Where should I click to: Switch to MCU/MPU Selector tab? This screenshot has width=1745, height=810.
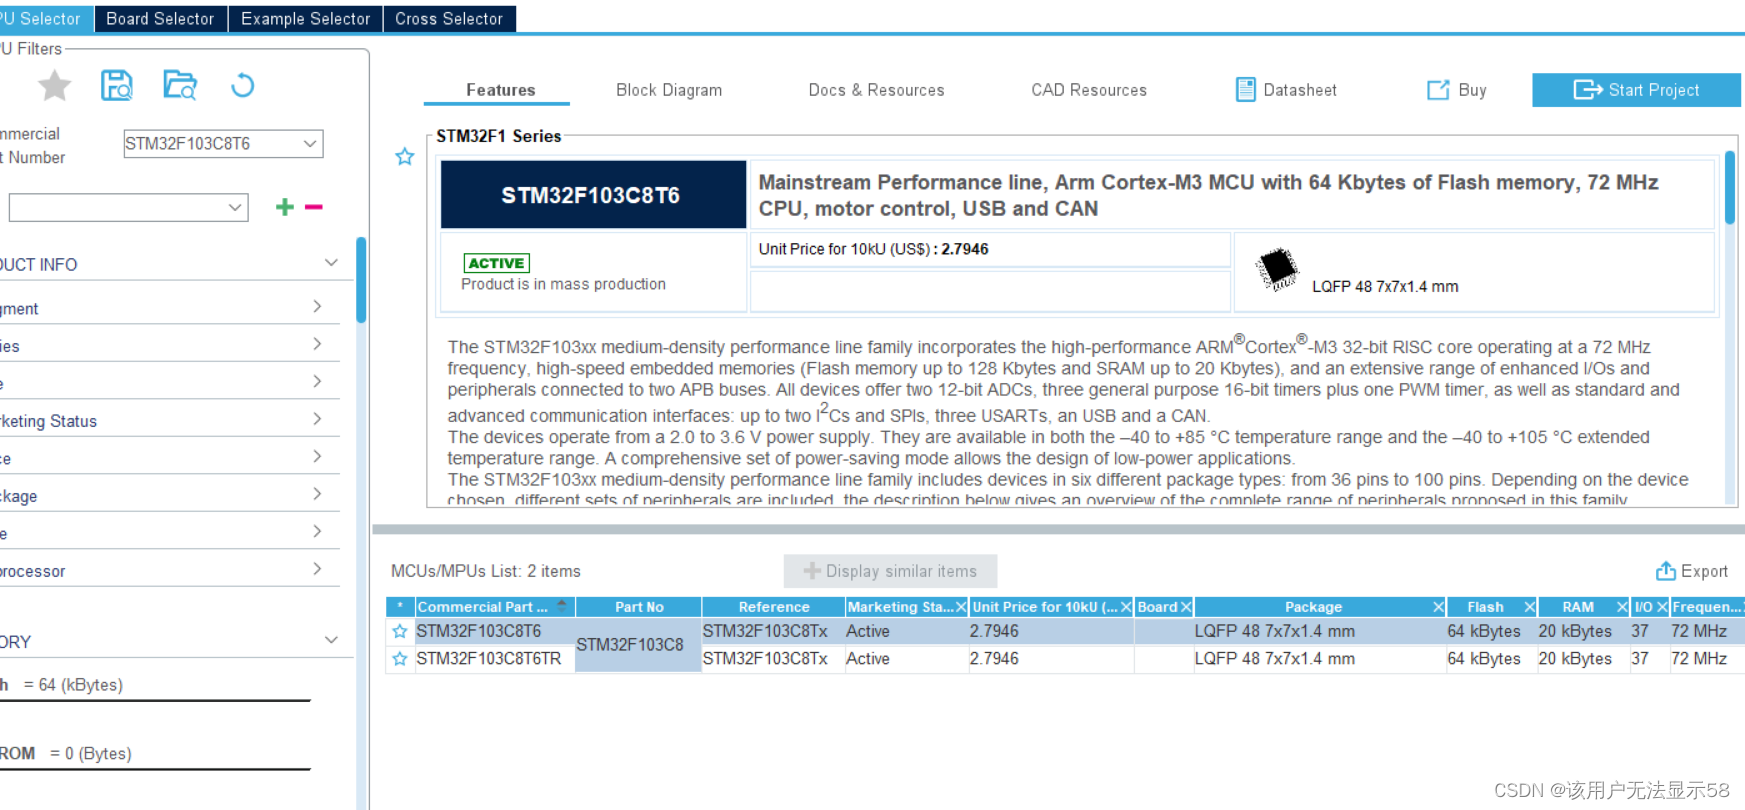tap(46, 19)
